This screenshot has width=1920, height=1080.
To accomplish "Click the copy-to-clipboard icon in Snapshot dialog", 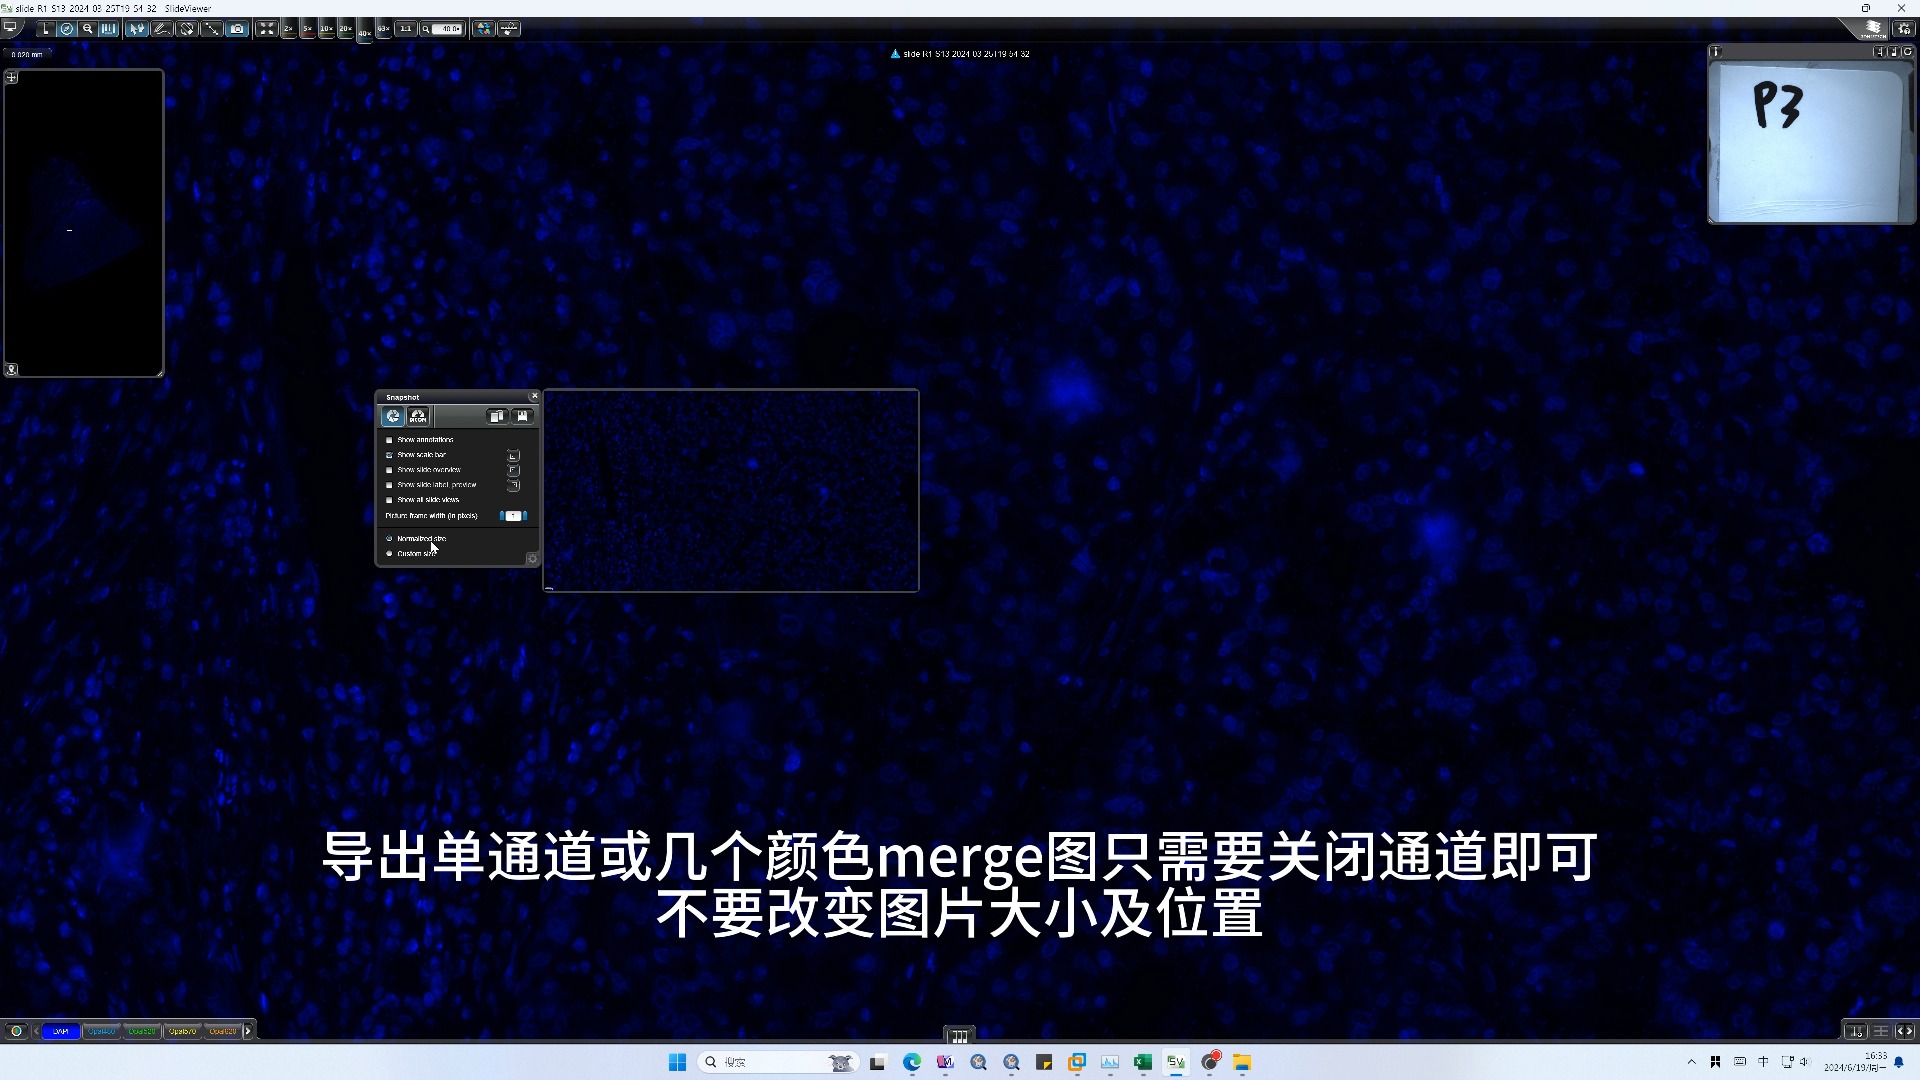I will coord(498,416).
